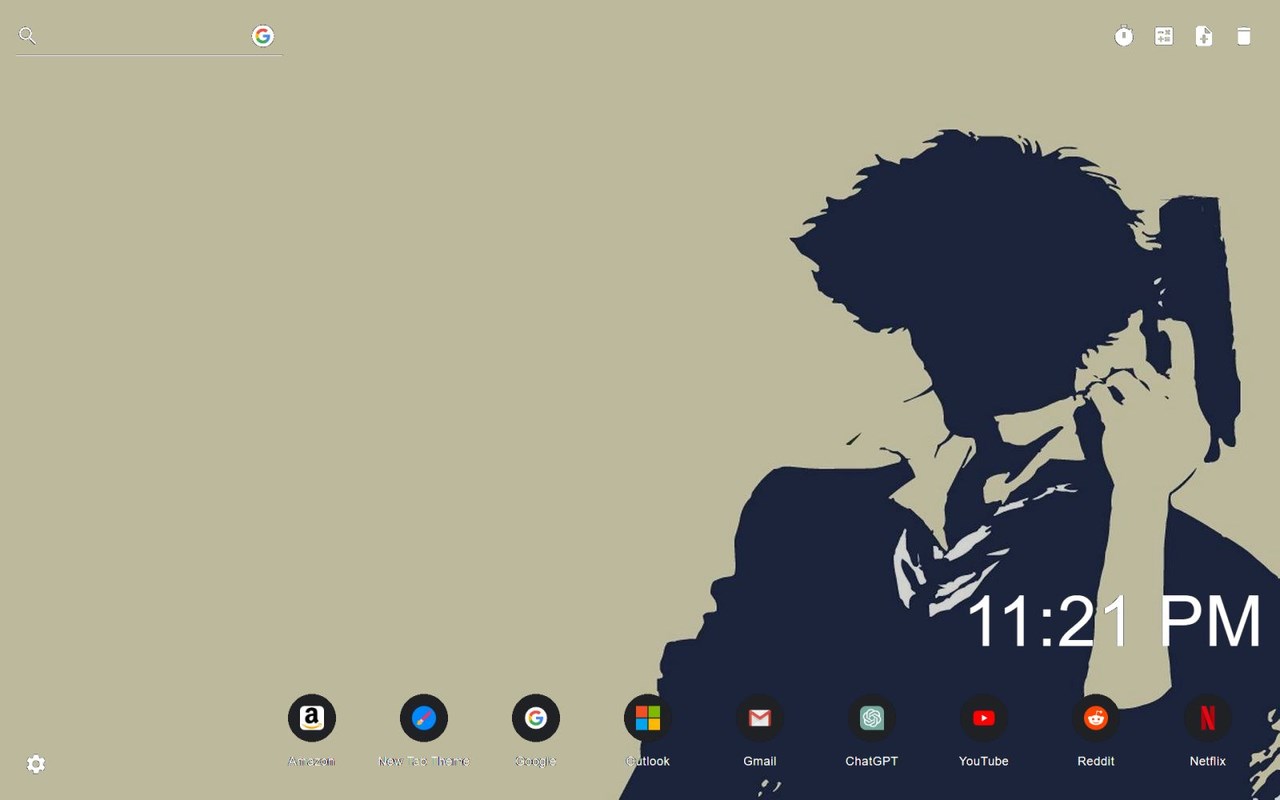Image resolution: width=1280 pixels, height=800 pixels.
Task: Click the 11:21 PM clock display
Action: [1113, 622]
